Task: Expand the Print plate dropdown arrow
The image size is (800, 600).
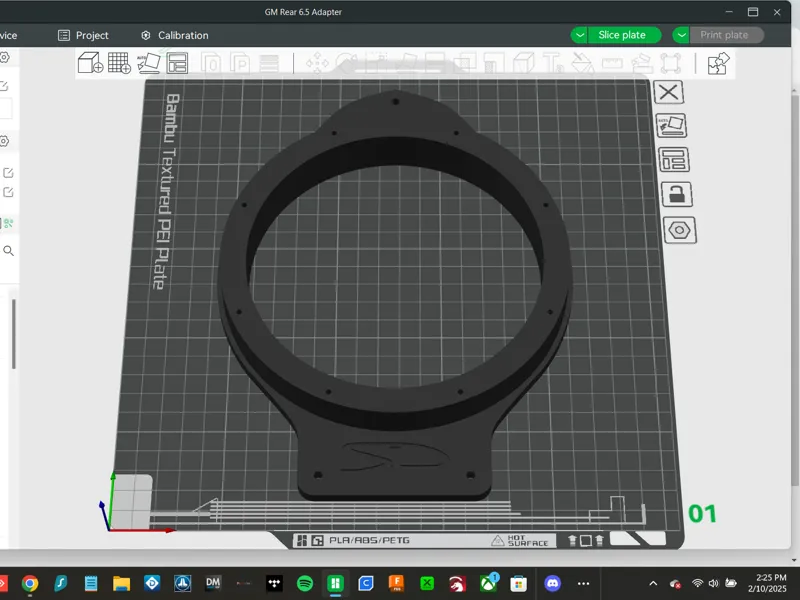Action: tap(681, 35)
